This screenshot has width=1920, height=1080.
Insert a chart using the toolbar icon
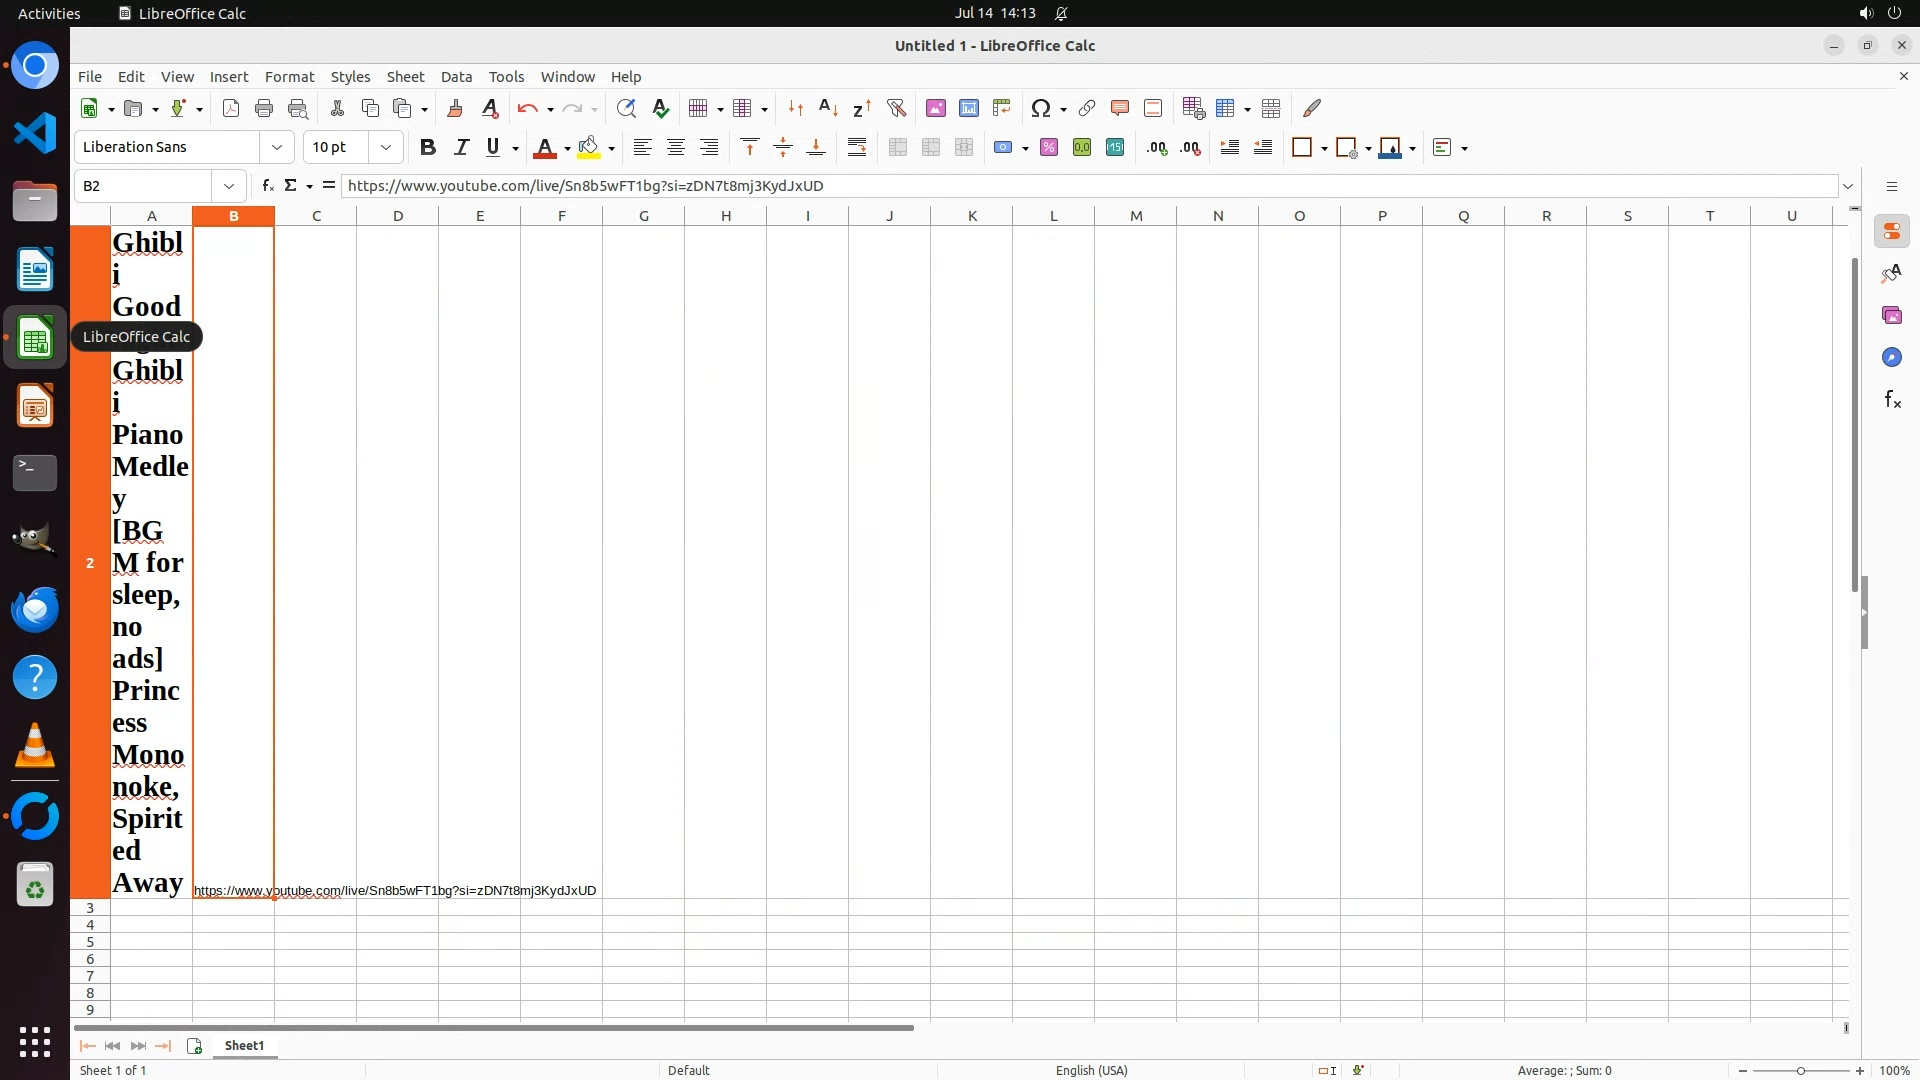click(x=968, y=108)
